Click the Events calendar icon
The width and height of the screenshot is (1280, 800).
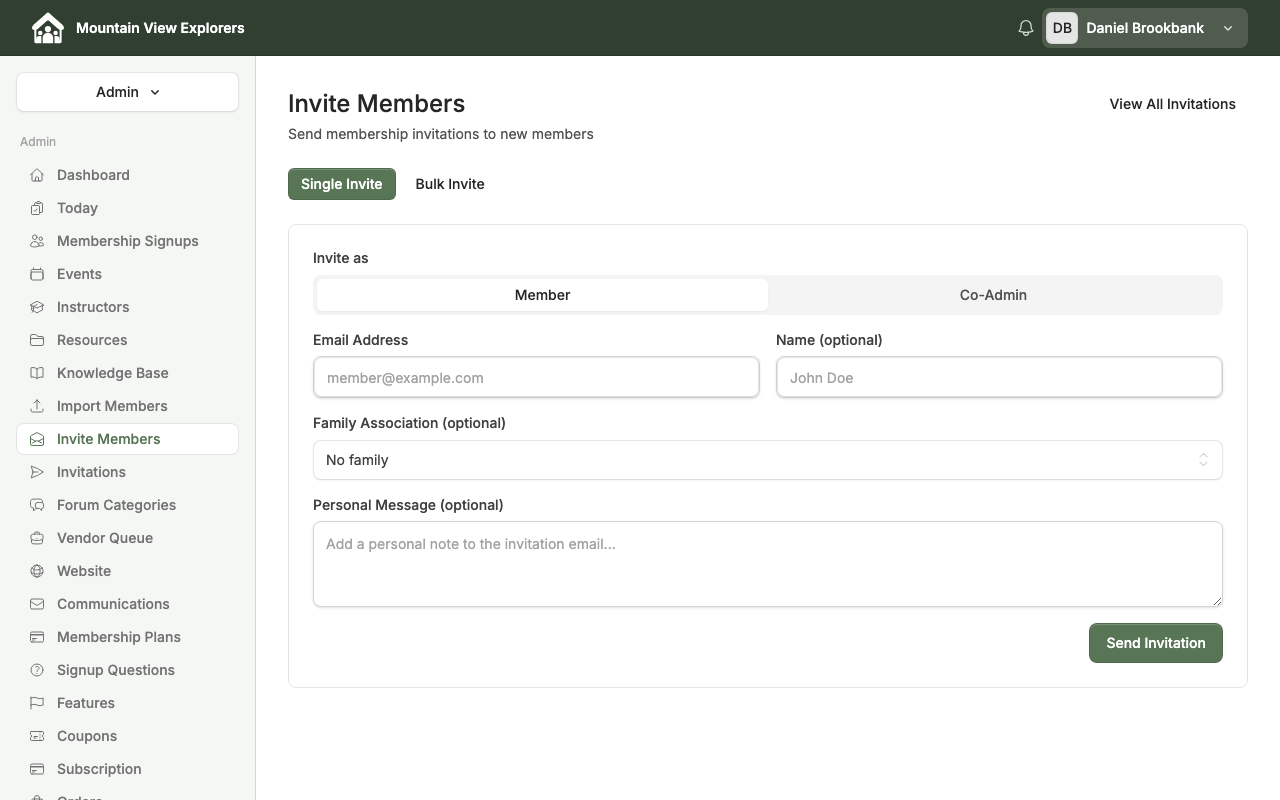pyautogui.click(x=37, y=274)
